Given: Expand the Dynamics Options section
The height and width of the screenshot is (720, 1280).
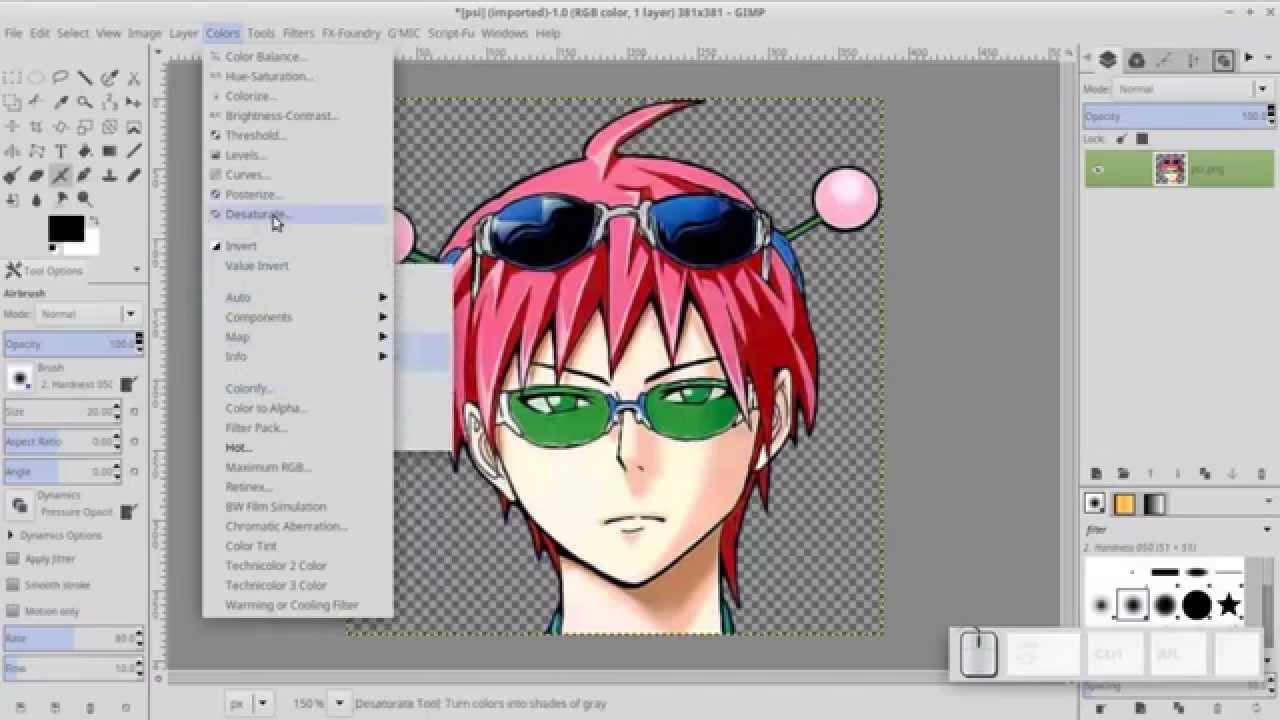Looking at the screenshot, I should coord(11,535).
